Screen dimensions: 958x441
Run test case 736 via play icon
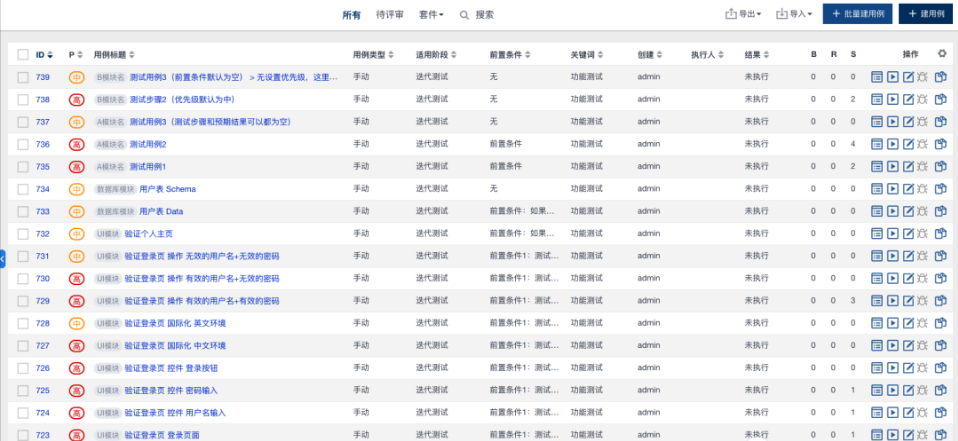point(893,144)
